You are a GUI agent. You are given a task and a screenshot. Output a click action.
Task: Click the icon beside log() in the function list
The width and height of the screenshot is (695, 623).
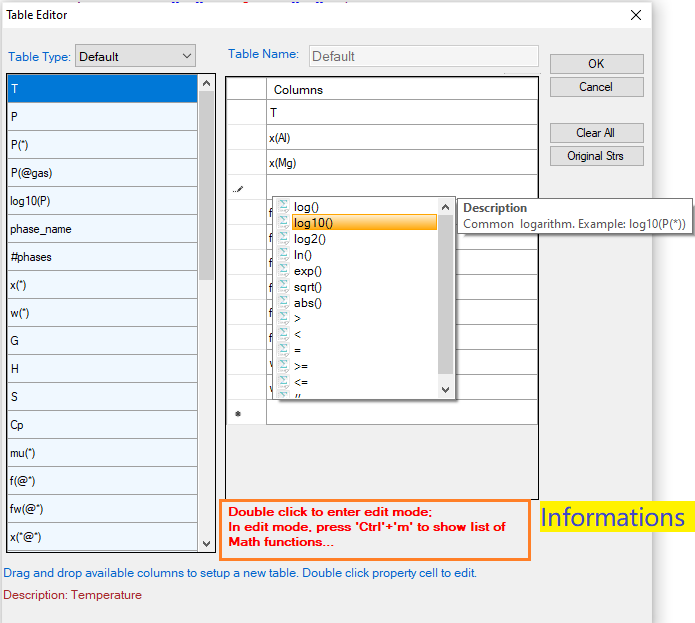pos(283,207)
